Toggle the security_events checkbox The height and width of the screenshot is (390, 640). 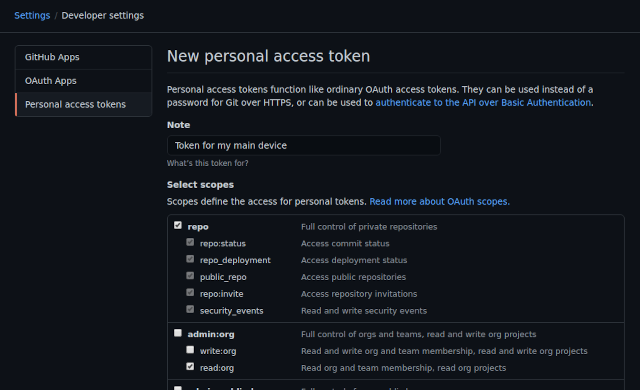[x=190, y=309]
